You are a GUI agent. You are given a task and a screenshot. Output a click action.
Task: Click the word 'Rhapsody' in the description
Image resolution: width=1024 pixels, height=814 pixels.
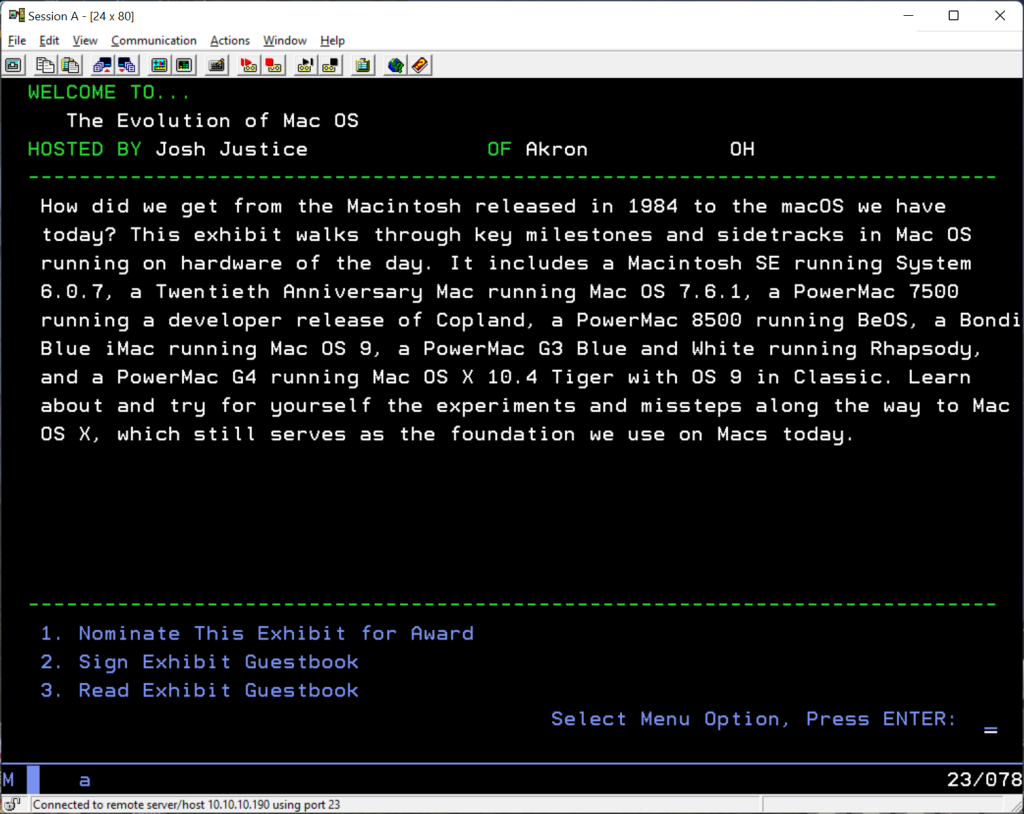[920, 350]
